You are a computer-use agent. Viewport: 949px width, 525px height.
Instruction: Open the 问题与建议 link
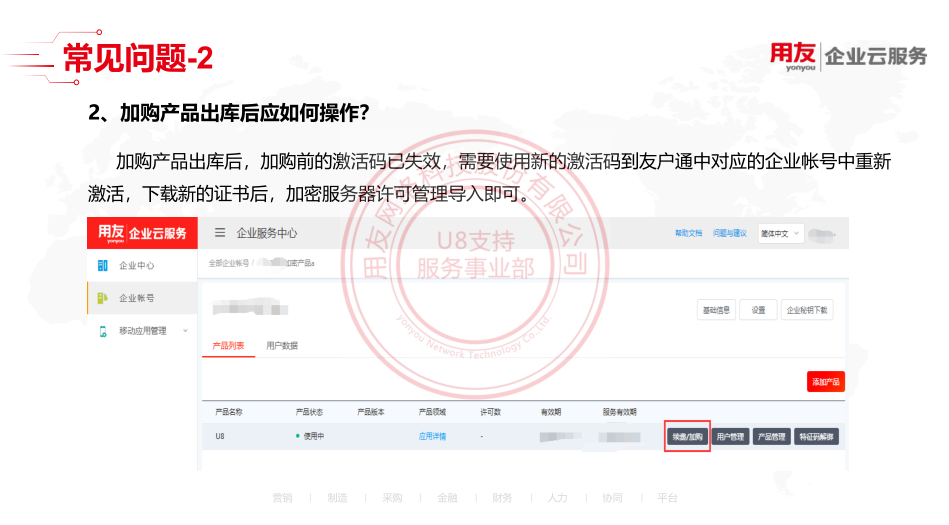coord(729,233)
